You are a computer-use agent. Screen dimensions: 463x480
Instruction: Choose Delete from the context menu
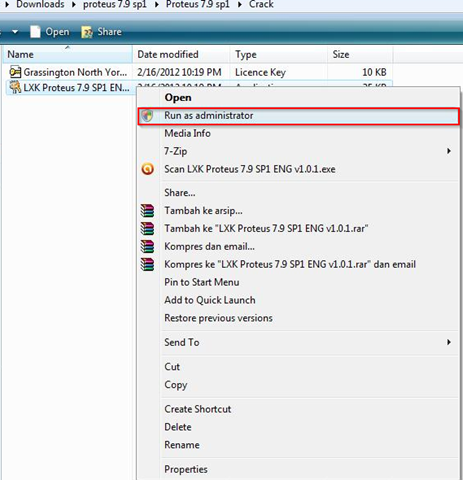click(178, 427)
